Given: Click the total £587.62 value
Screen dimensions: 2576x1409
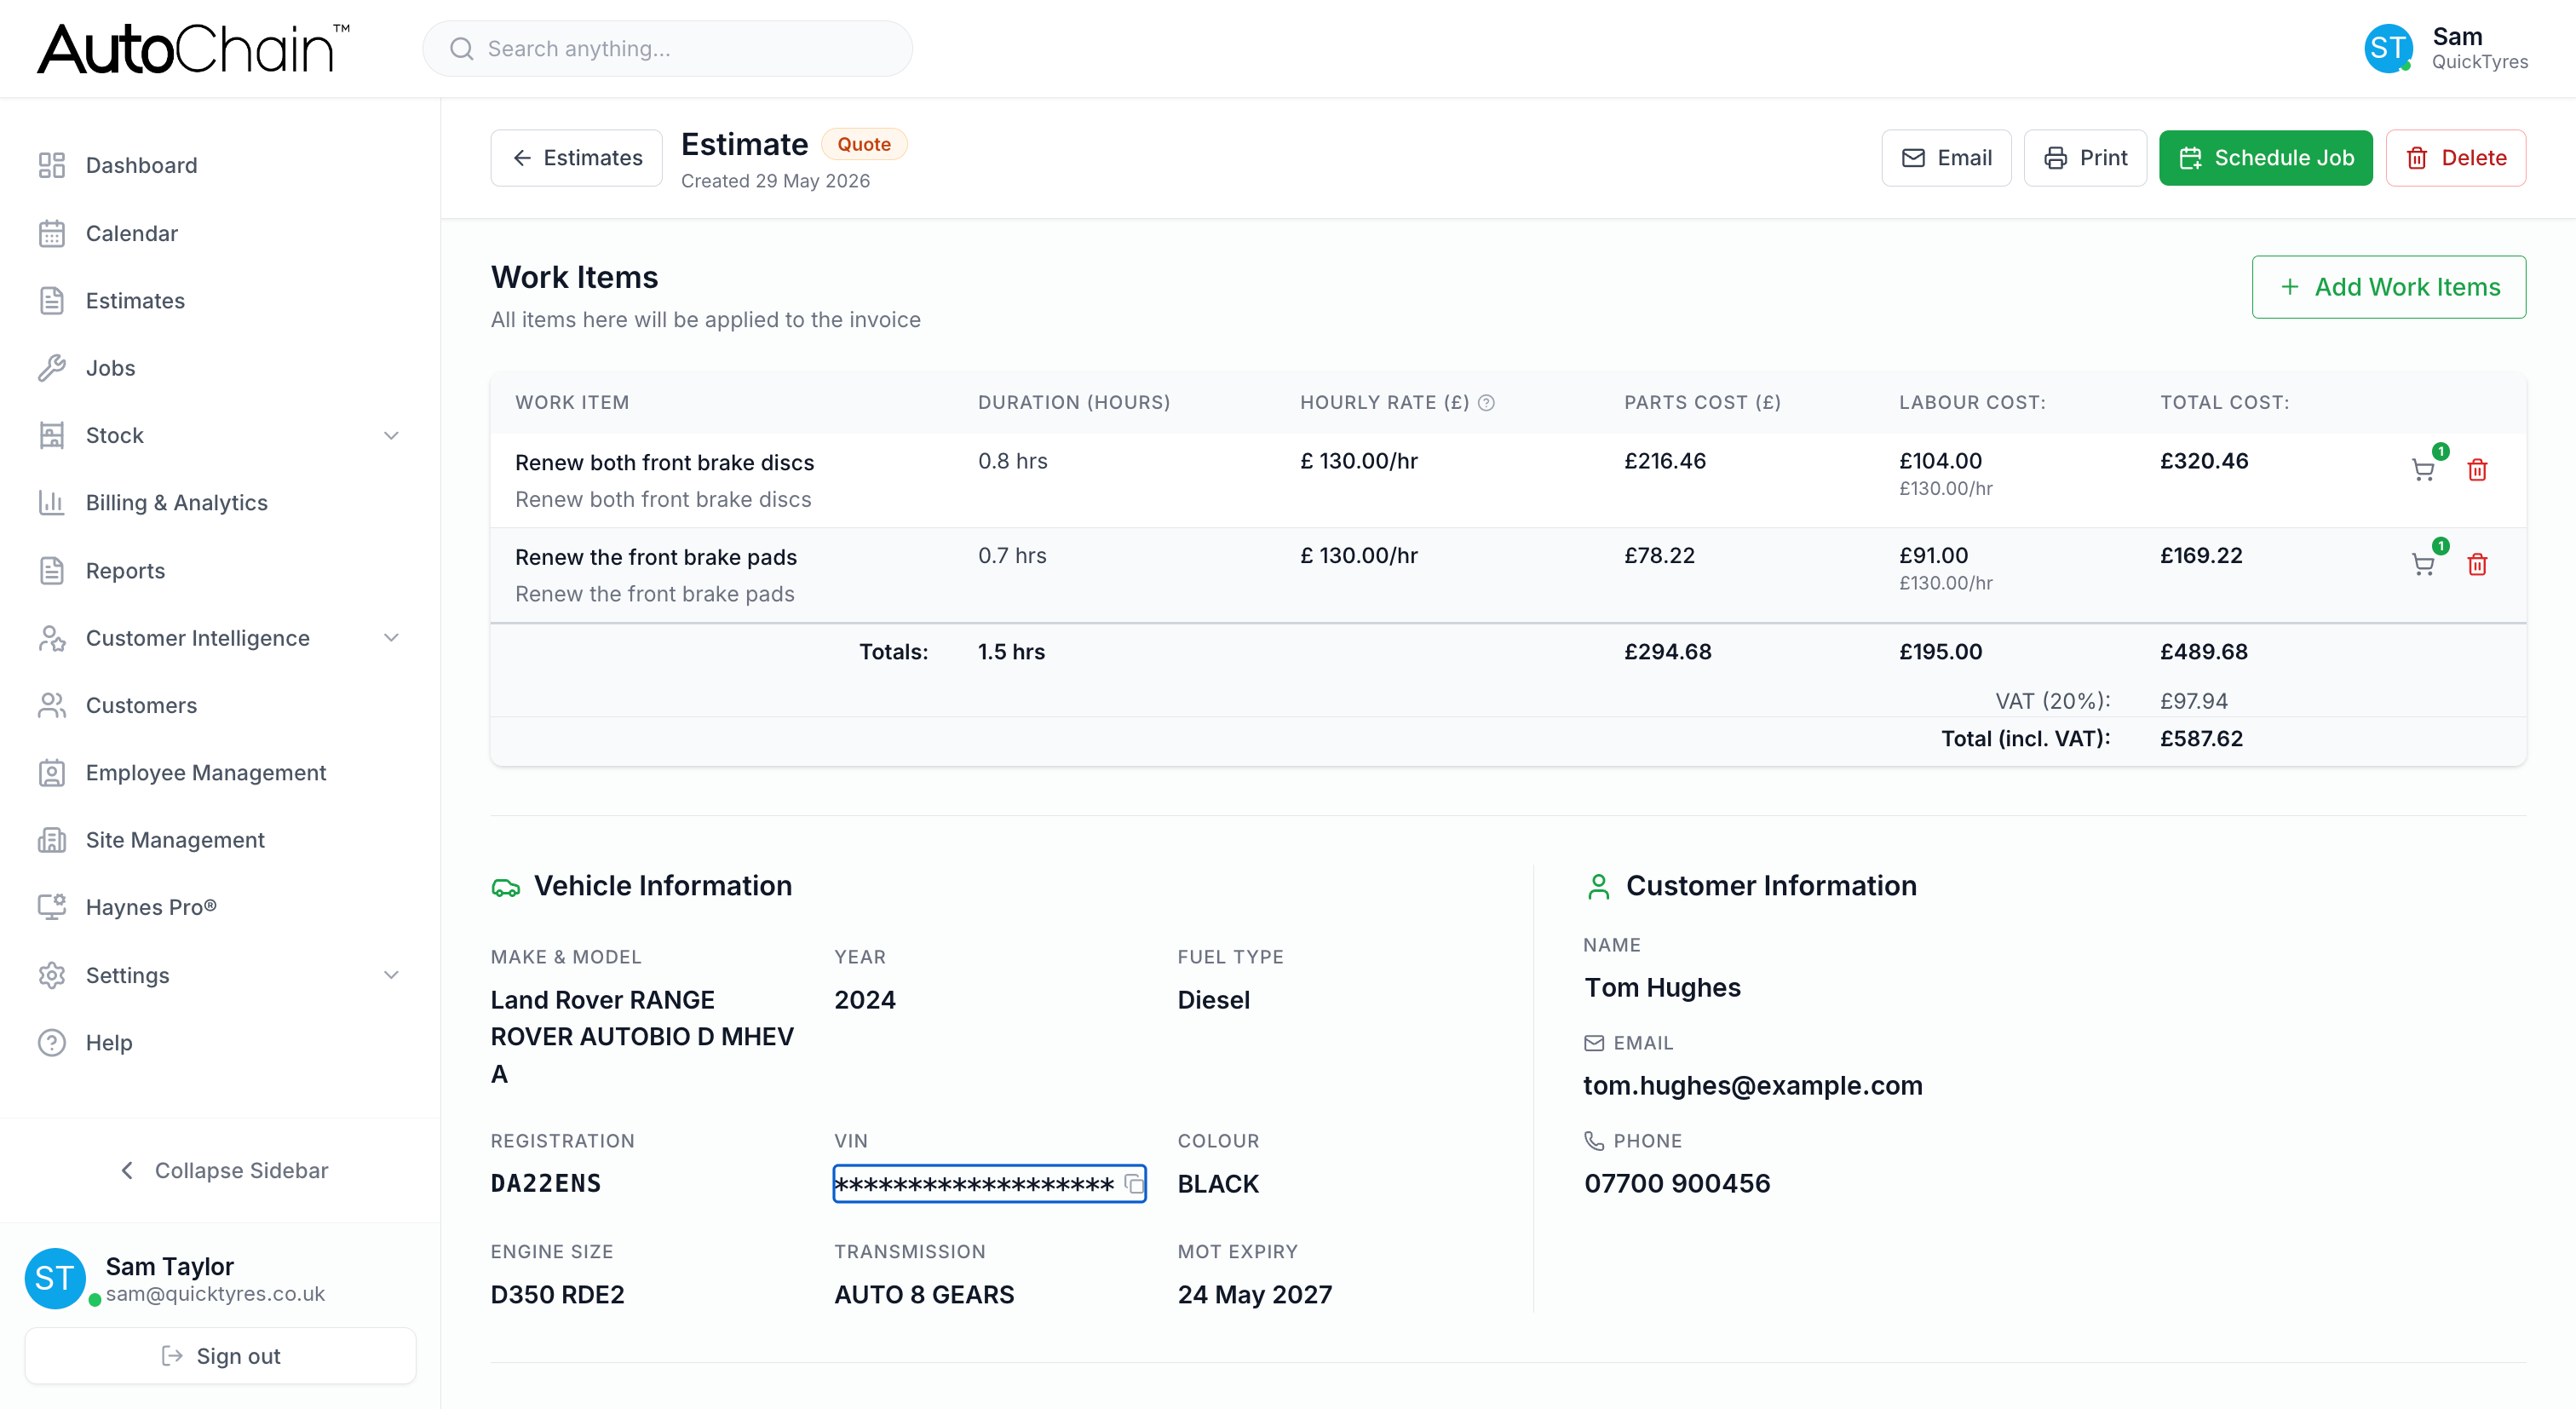Looking at the screenshot, I should 2201,738.
